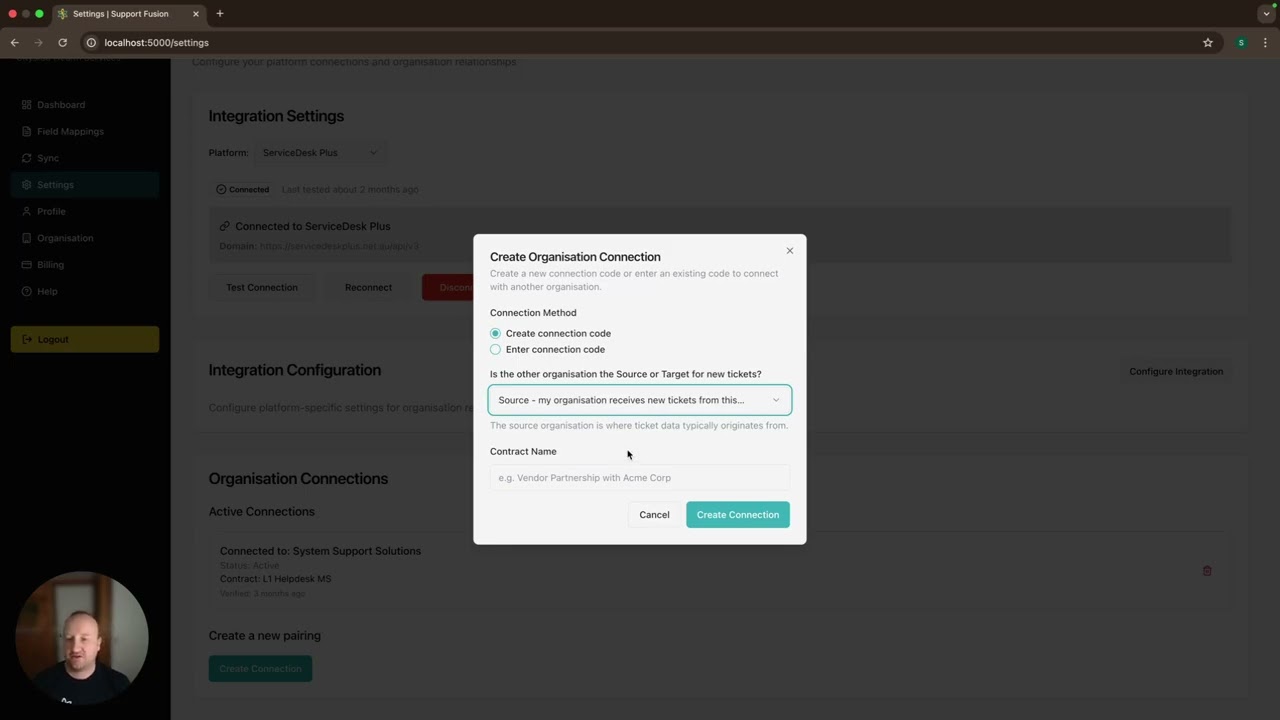Click the browser reload button

(62, 43)
